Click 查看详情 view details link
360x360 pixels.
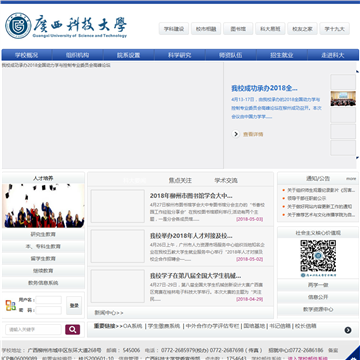[x=253, y=134]
